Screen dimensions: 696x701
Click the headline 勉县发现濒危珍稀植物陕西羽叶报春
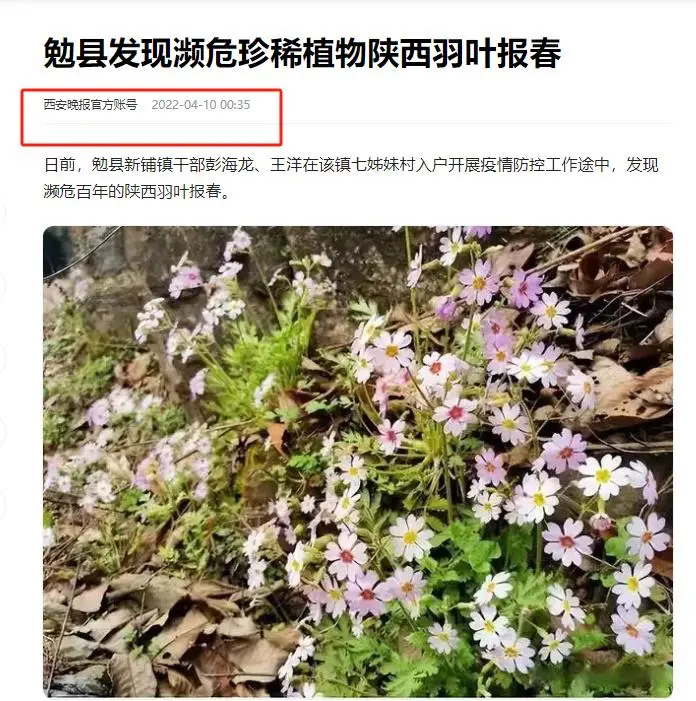click(302, 53)
